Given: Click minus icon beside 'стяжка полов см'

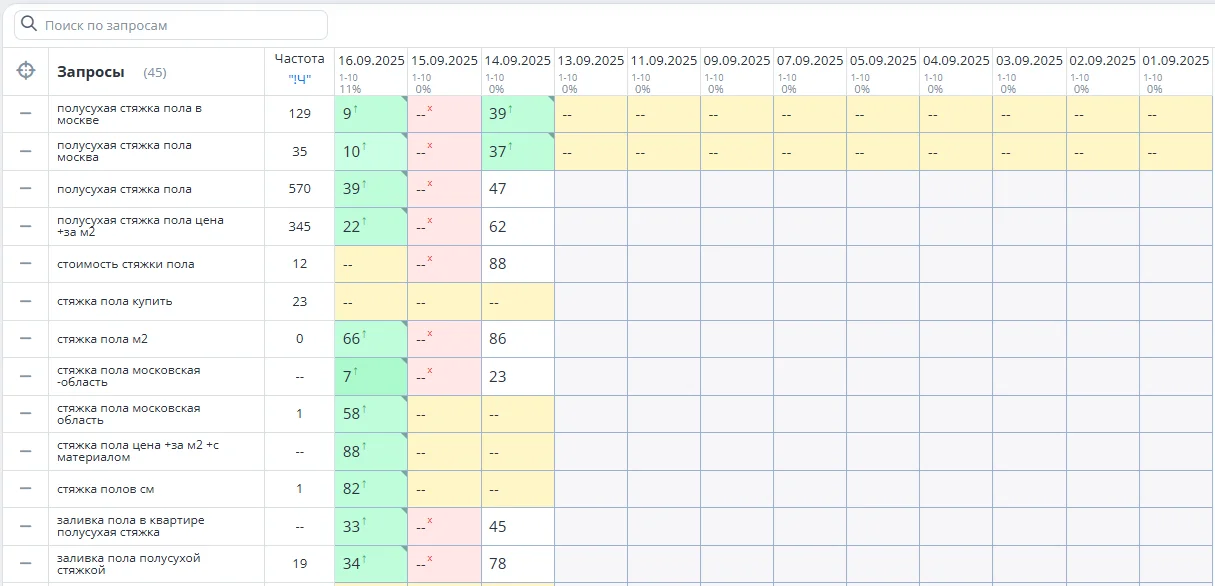Looking at the screenshot, I should (x=26, y=489).
